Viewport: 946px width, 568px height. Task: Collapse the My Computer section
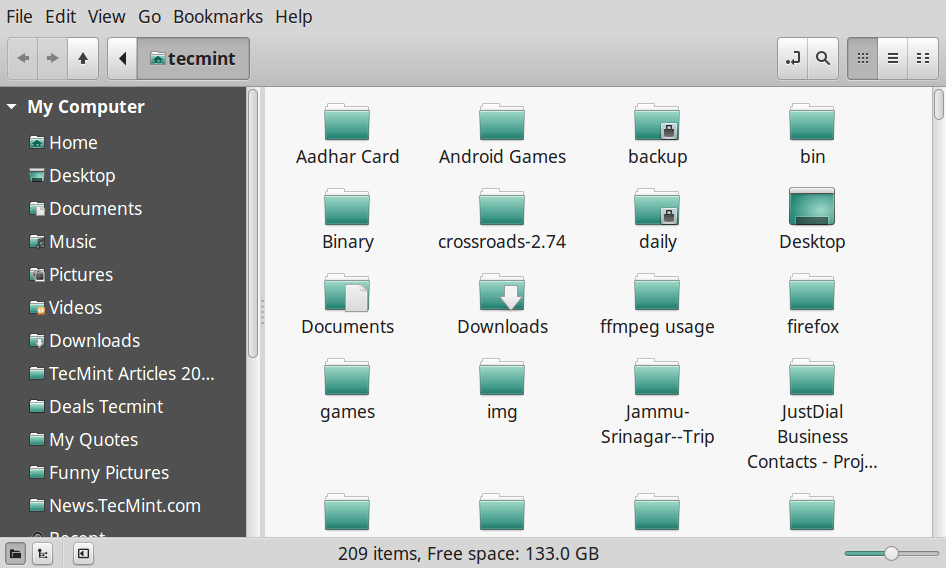click(12, 107)
